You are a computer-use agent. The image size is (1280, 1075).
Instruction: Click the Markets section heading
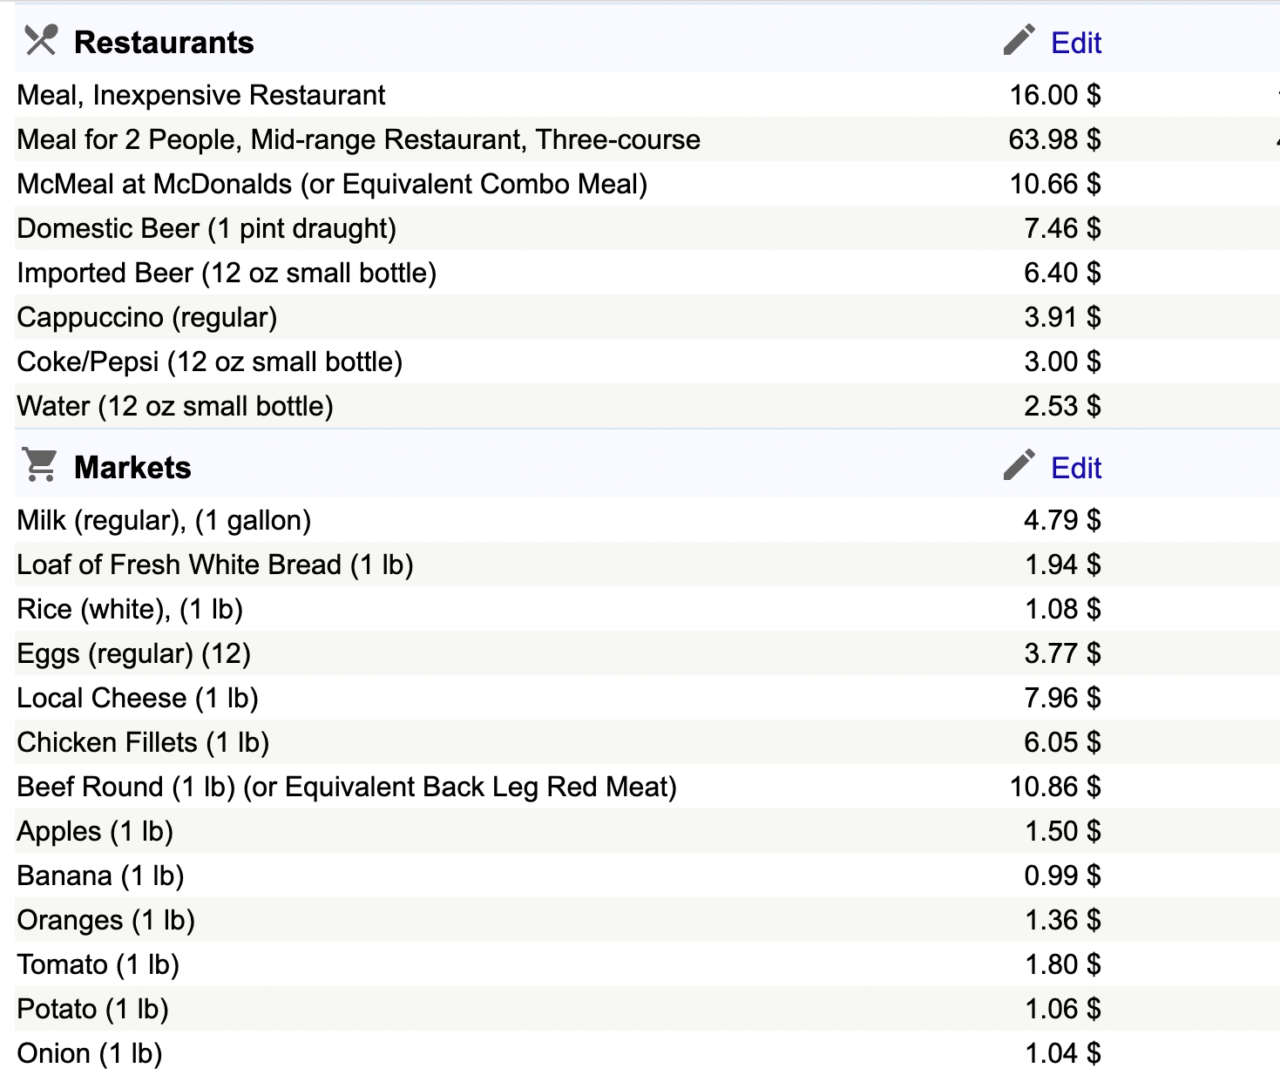pyautogui.click(x=132, y=468)
